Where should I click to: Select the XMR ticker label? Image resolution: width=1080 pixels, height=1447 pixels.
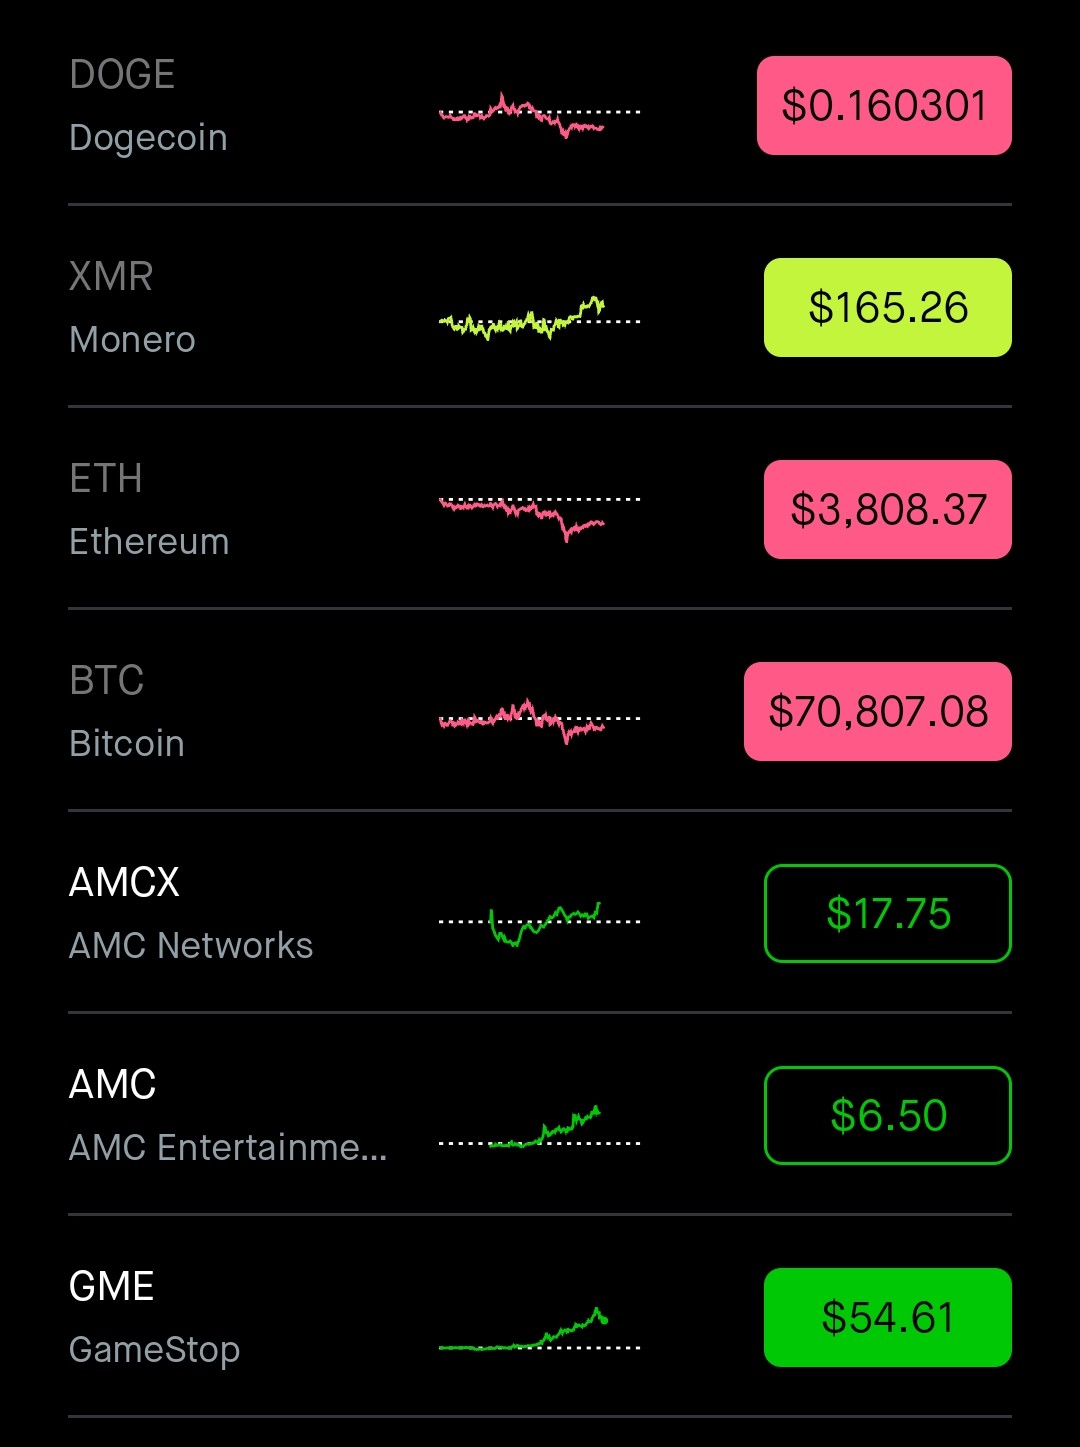[111, 277]
